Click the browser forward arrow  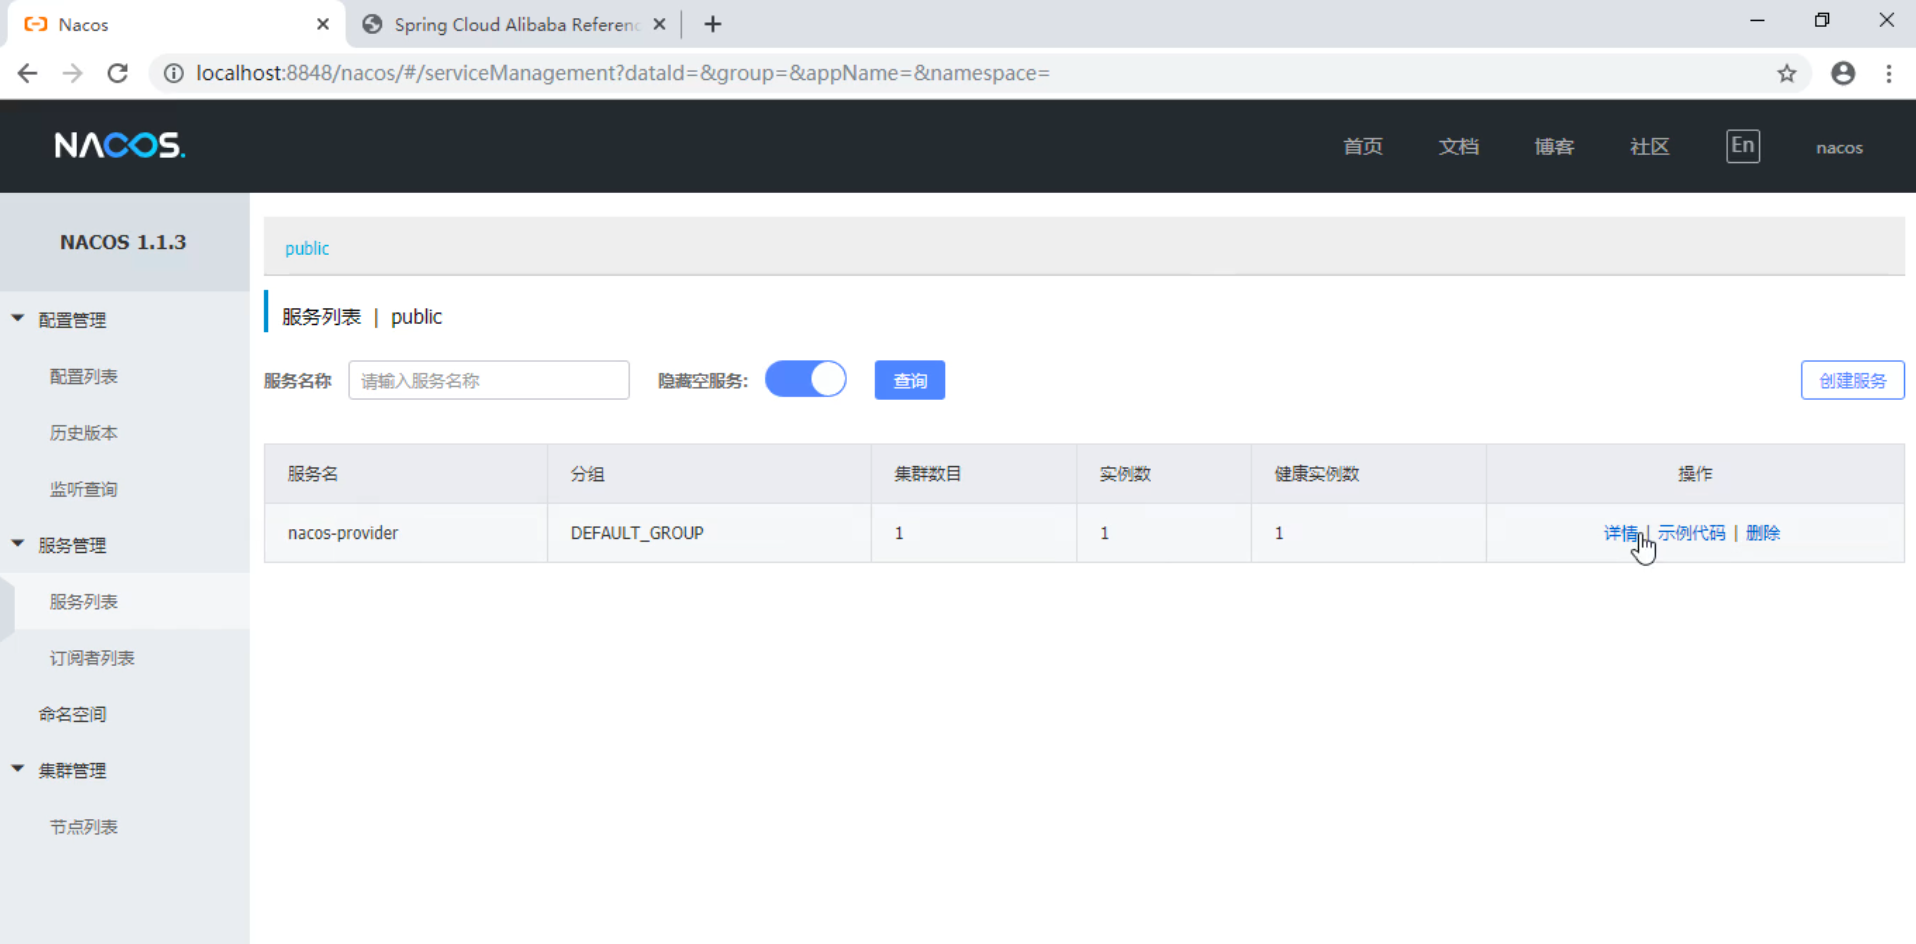(72, 73)
